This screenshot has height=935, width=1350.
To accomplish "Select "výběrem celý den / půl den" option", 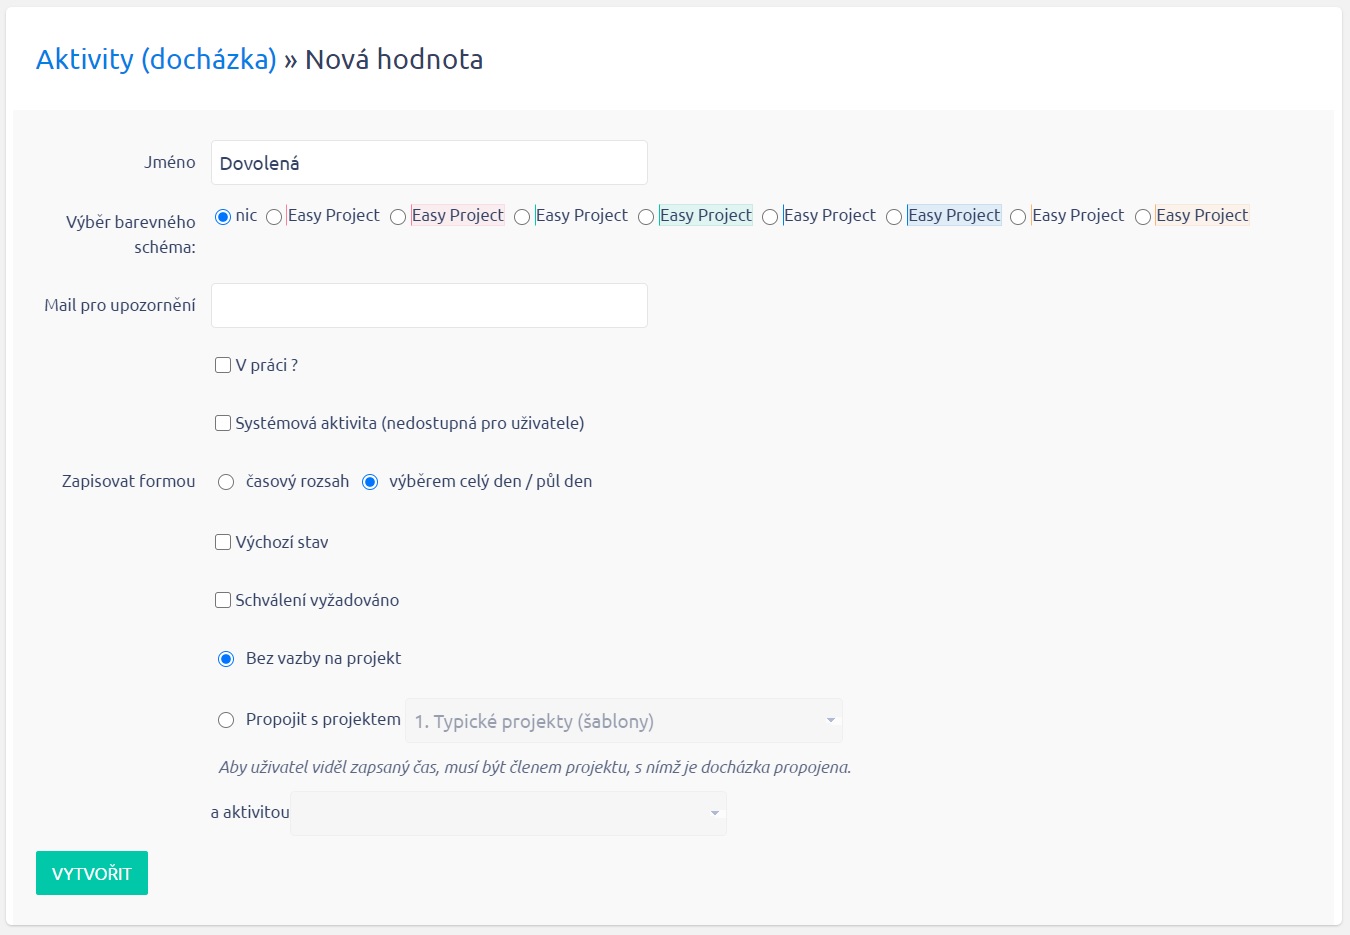I will [x=370, y=482].
